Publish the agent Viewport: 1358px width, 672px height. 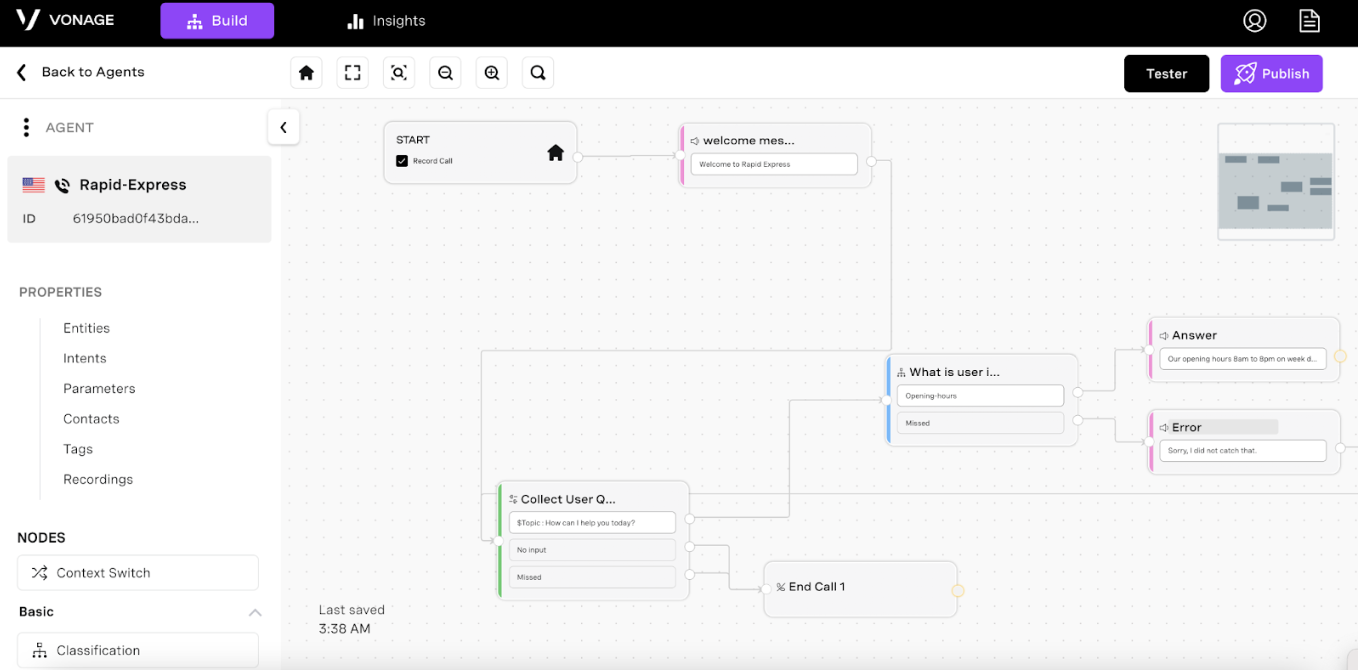coord(1271,74)
